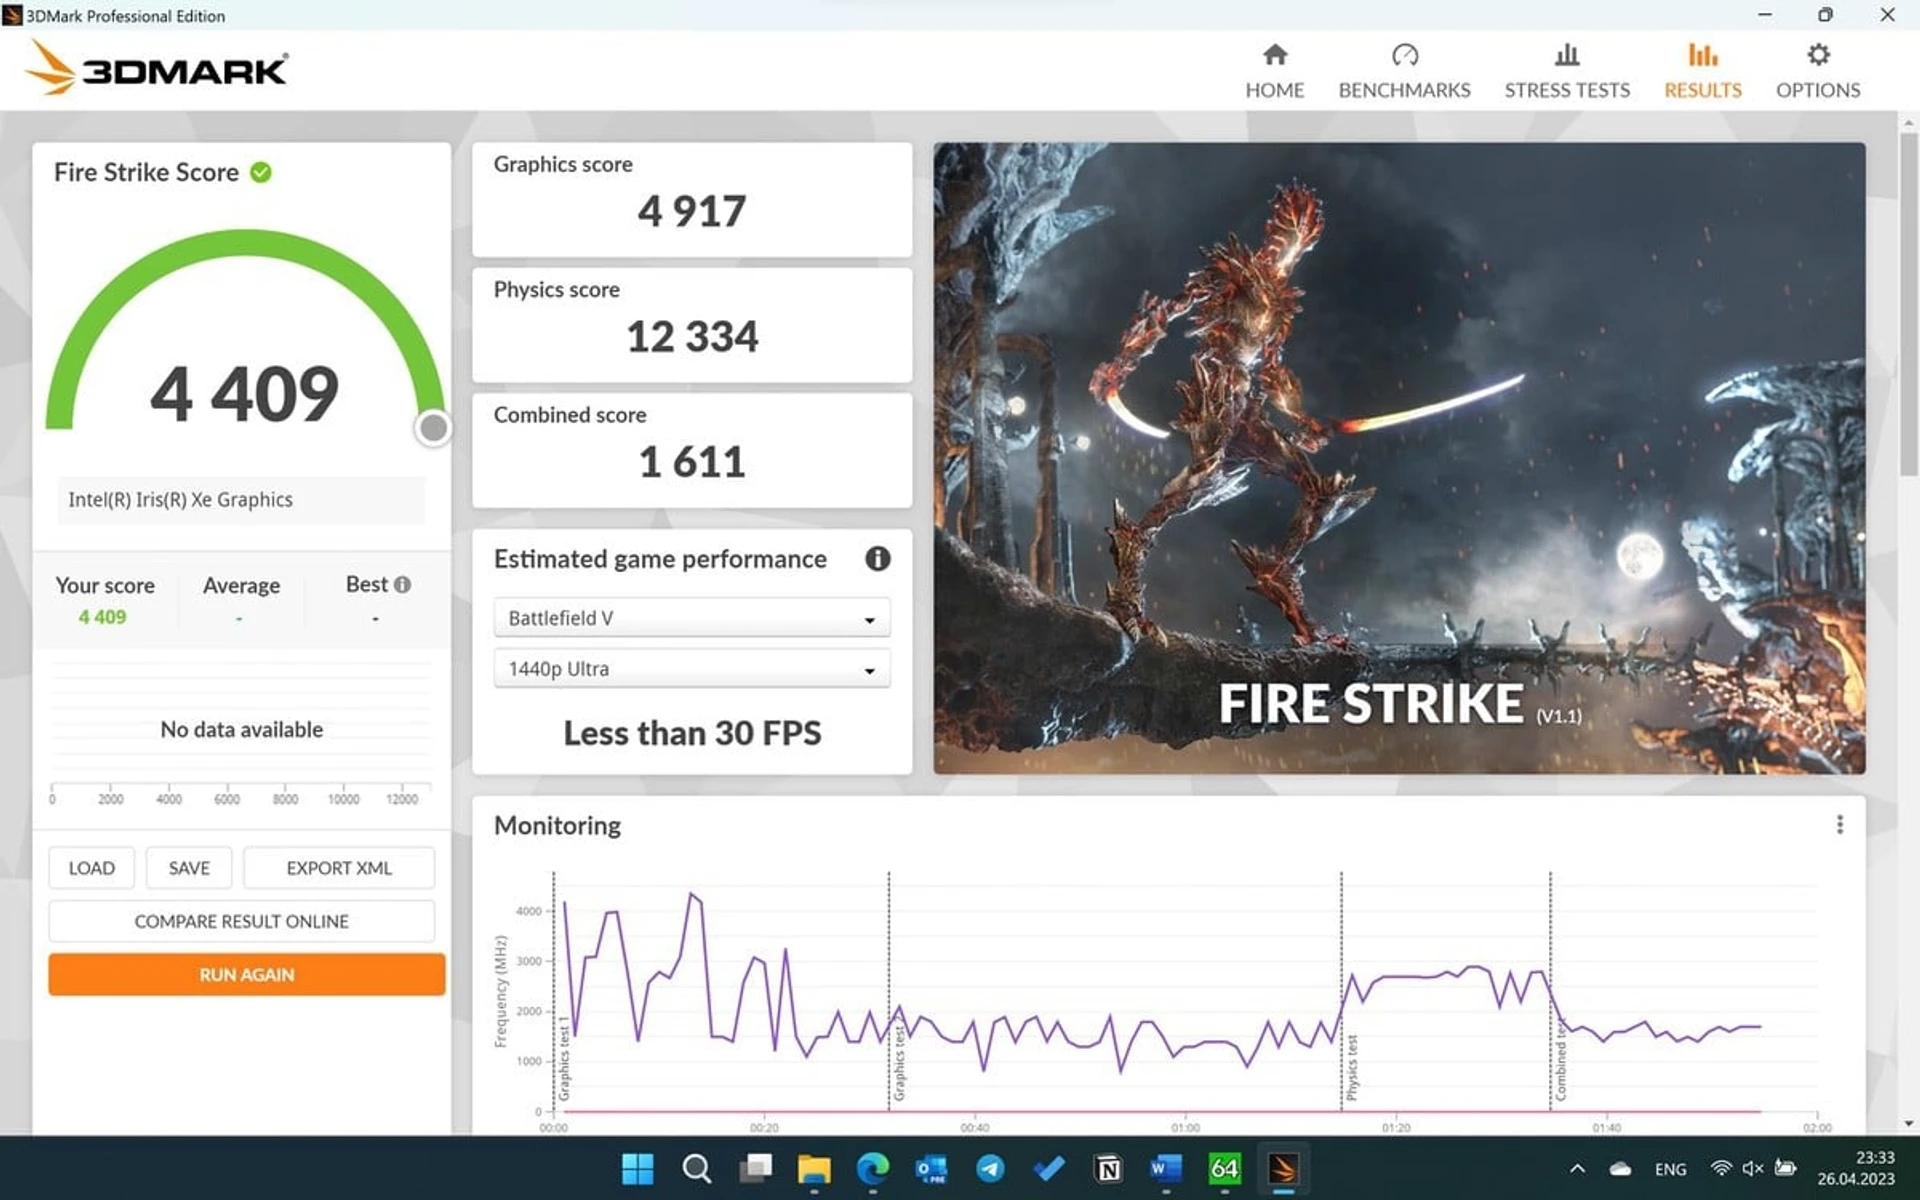Go to the HOME tab
The width and height of the screenshot is (1920, 1200).
click(x=1274, y=72)
